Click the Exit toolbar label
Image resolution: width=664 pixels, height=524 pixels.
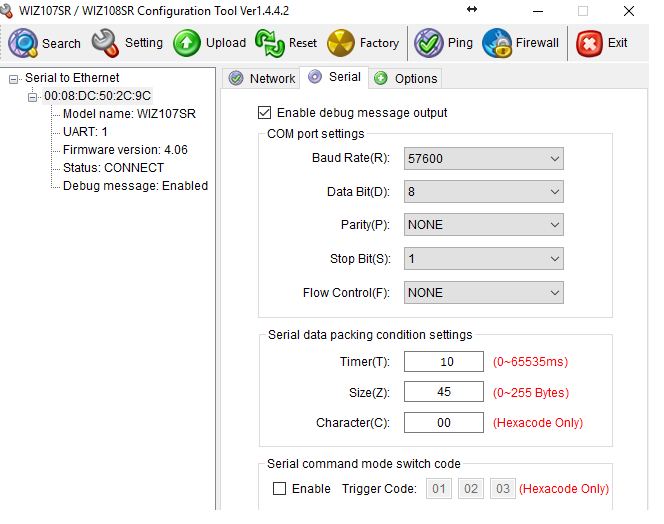coord(617,43)
